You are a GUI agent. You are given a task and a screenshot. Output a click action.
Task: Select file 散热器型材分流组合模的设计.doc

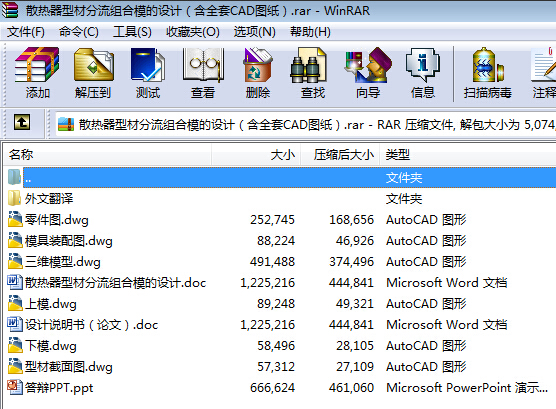click(x=115, y=283)
